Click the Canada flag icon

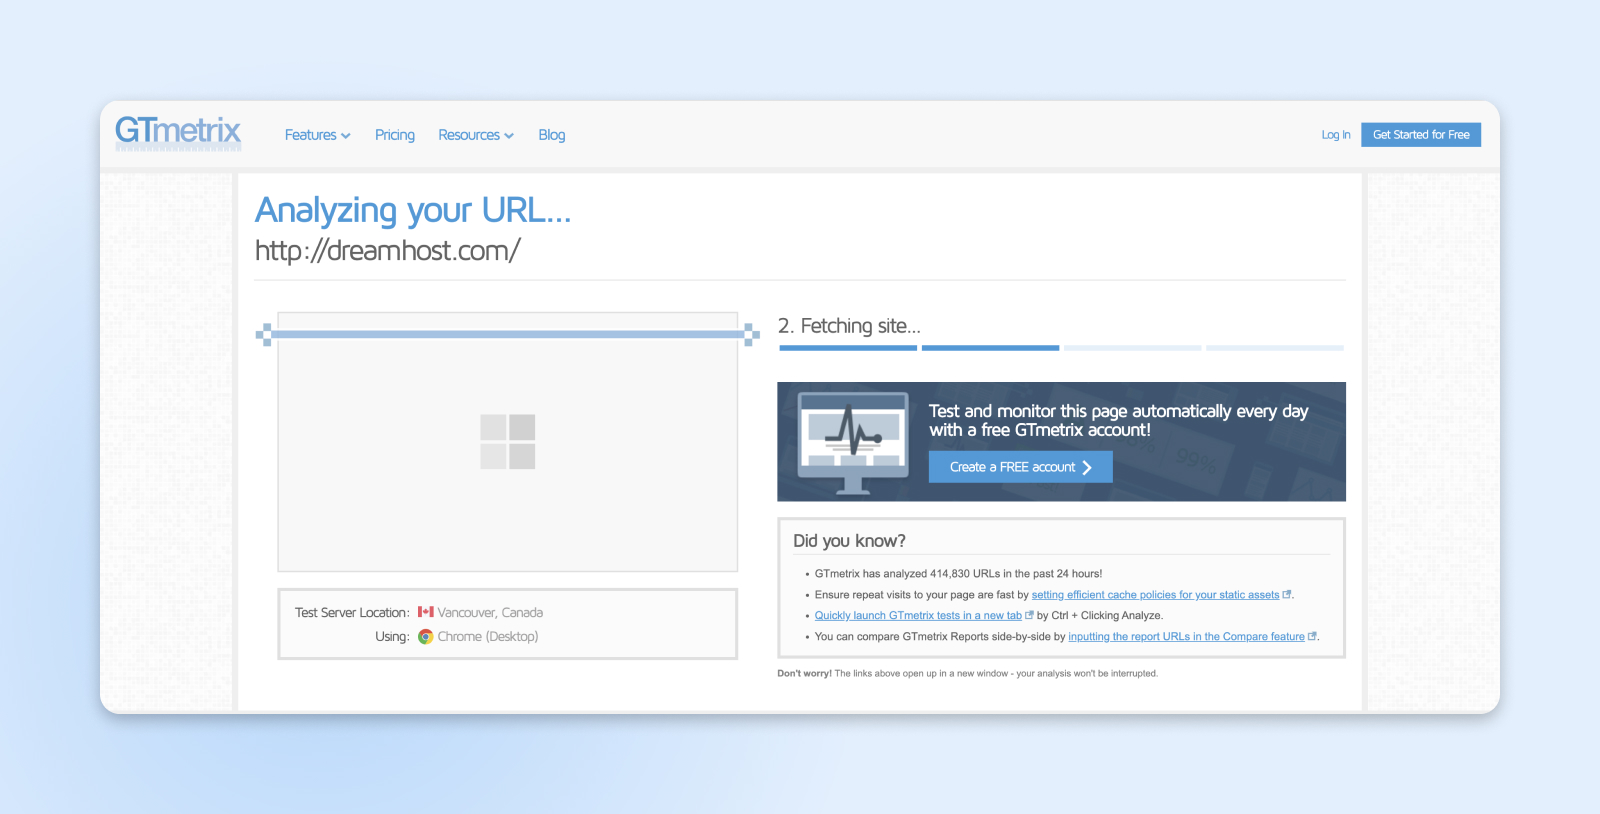(426, 612)
